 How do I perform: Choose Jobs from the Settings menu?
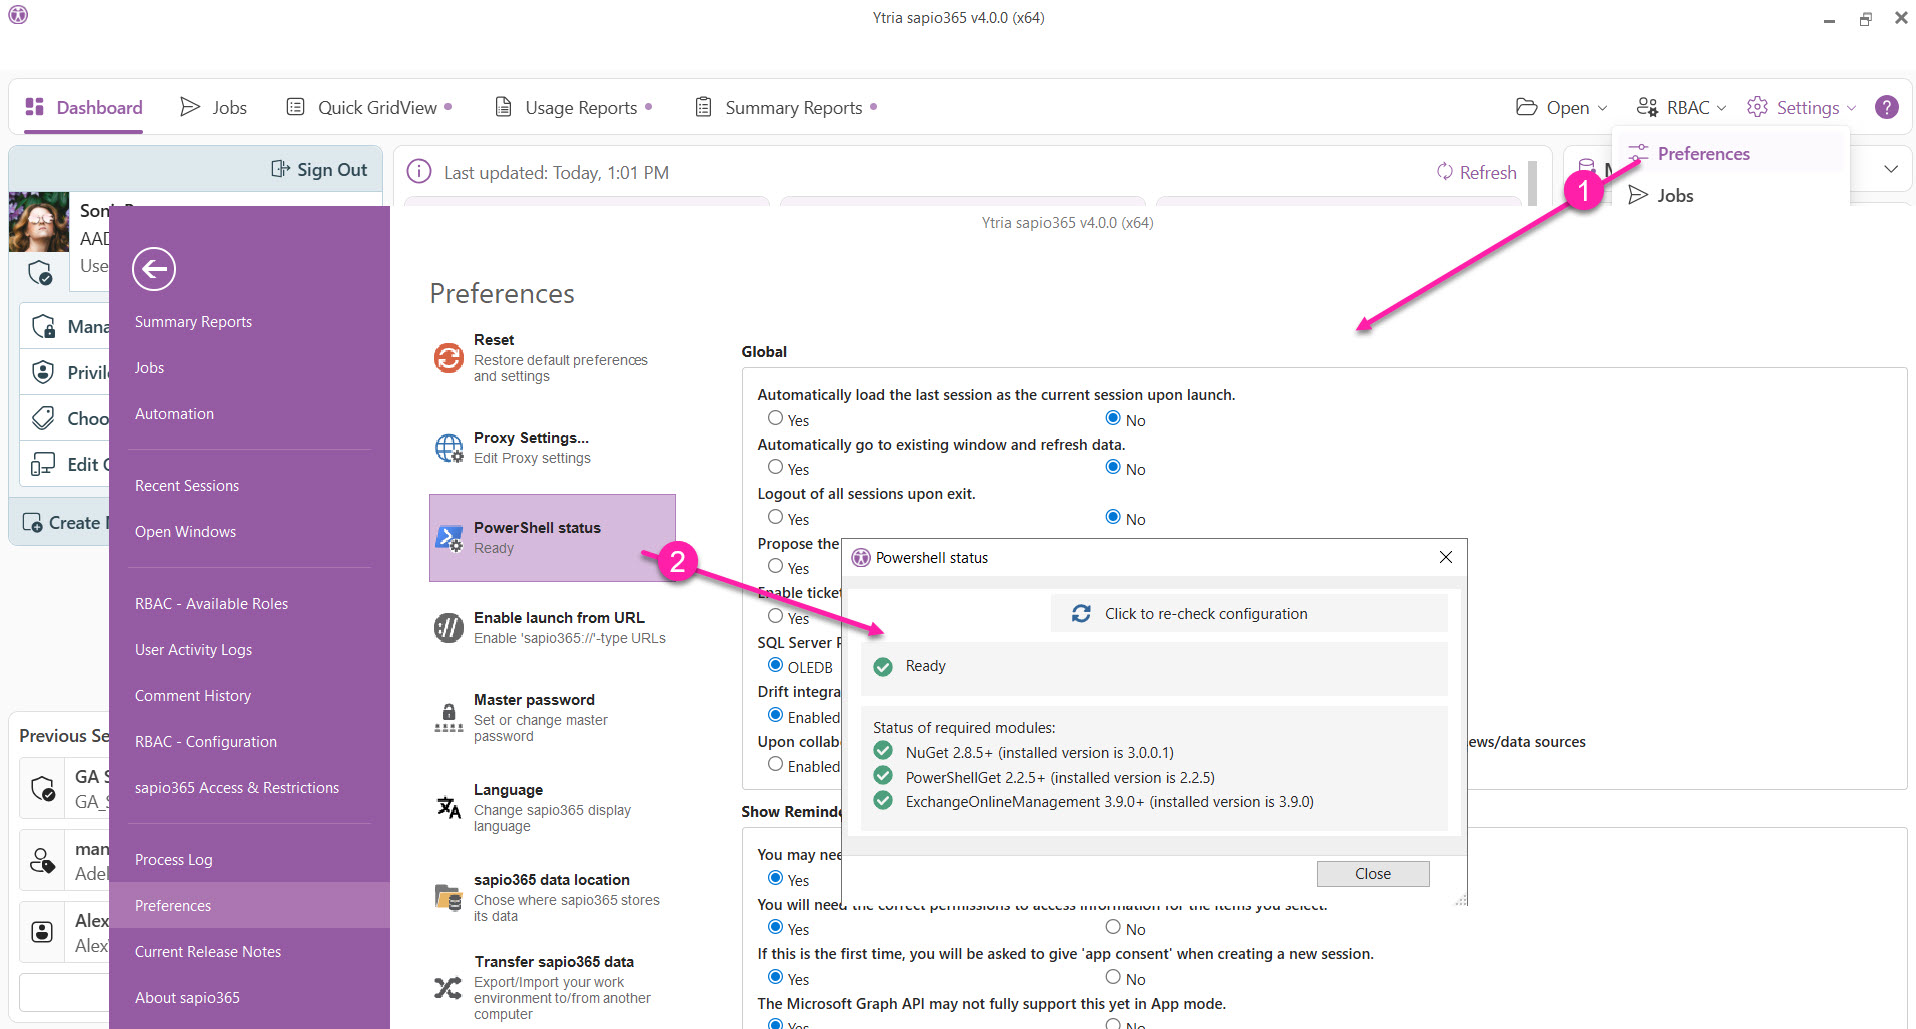point(1674,195)
